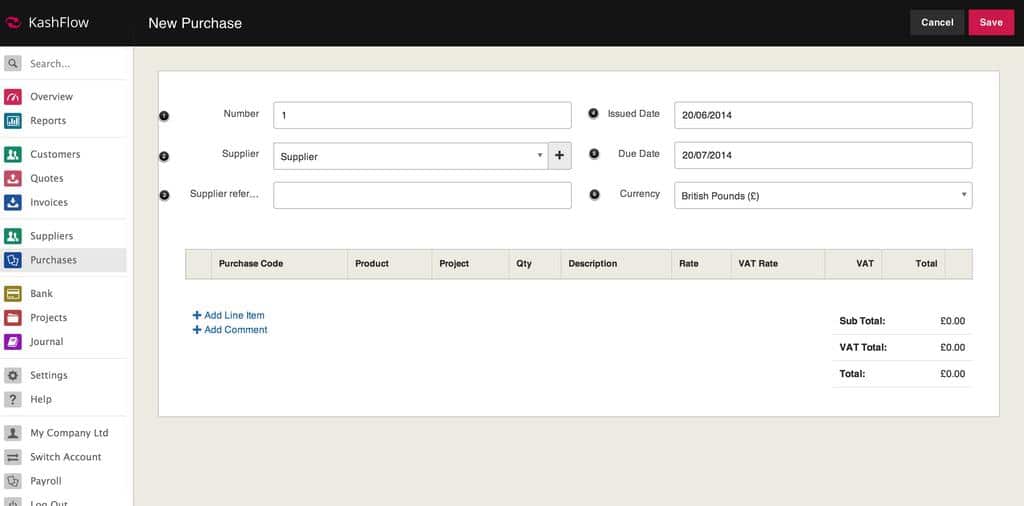1024x506 pixels.
Task: Open the Currency British Pounds dropdown
Action: click(x=823, y=196)
